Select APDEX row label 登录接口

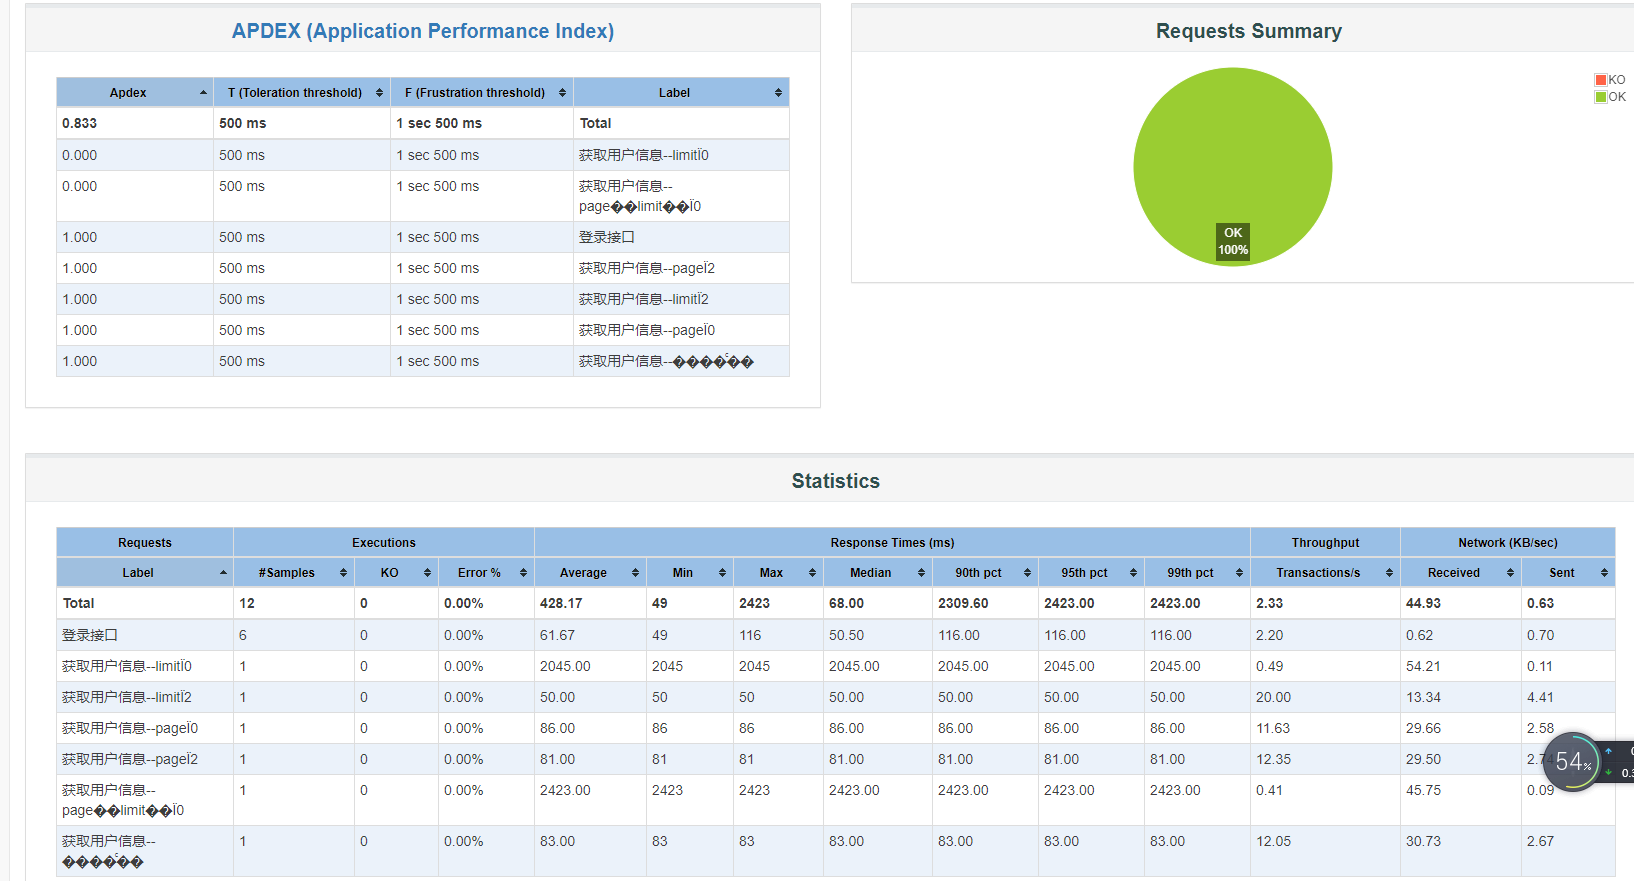click(x=607, y=237)
